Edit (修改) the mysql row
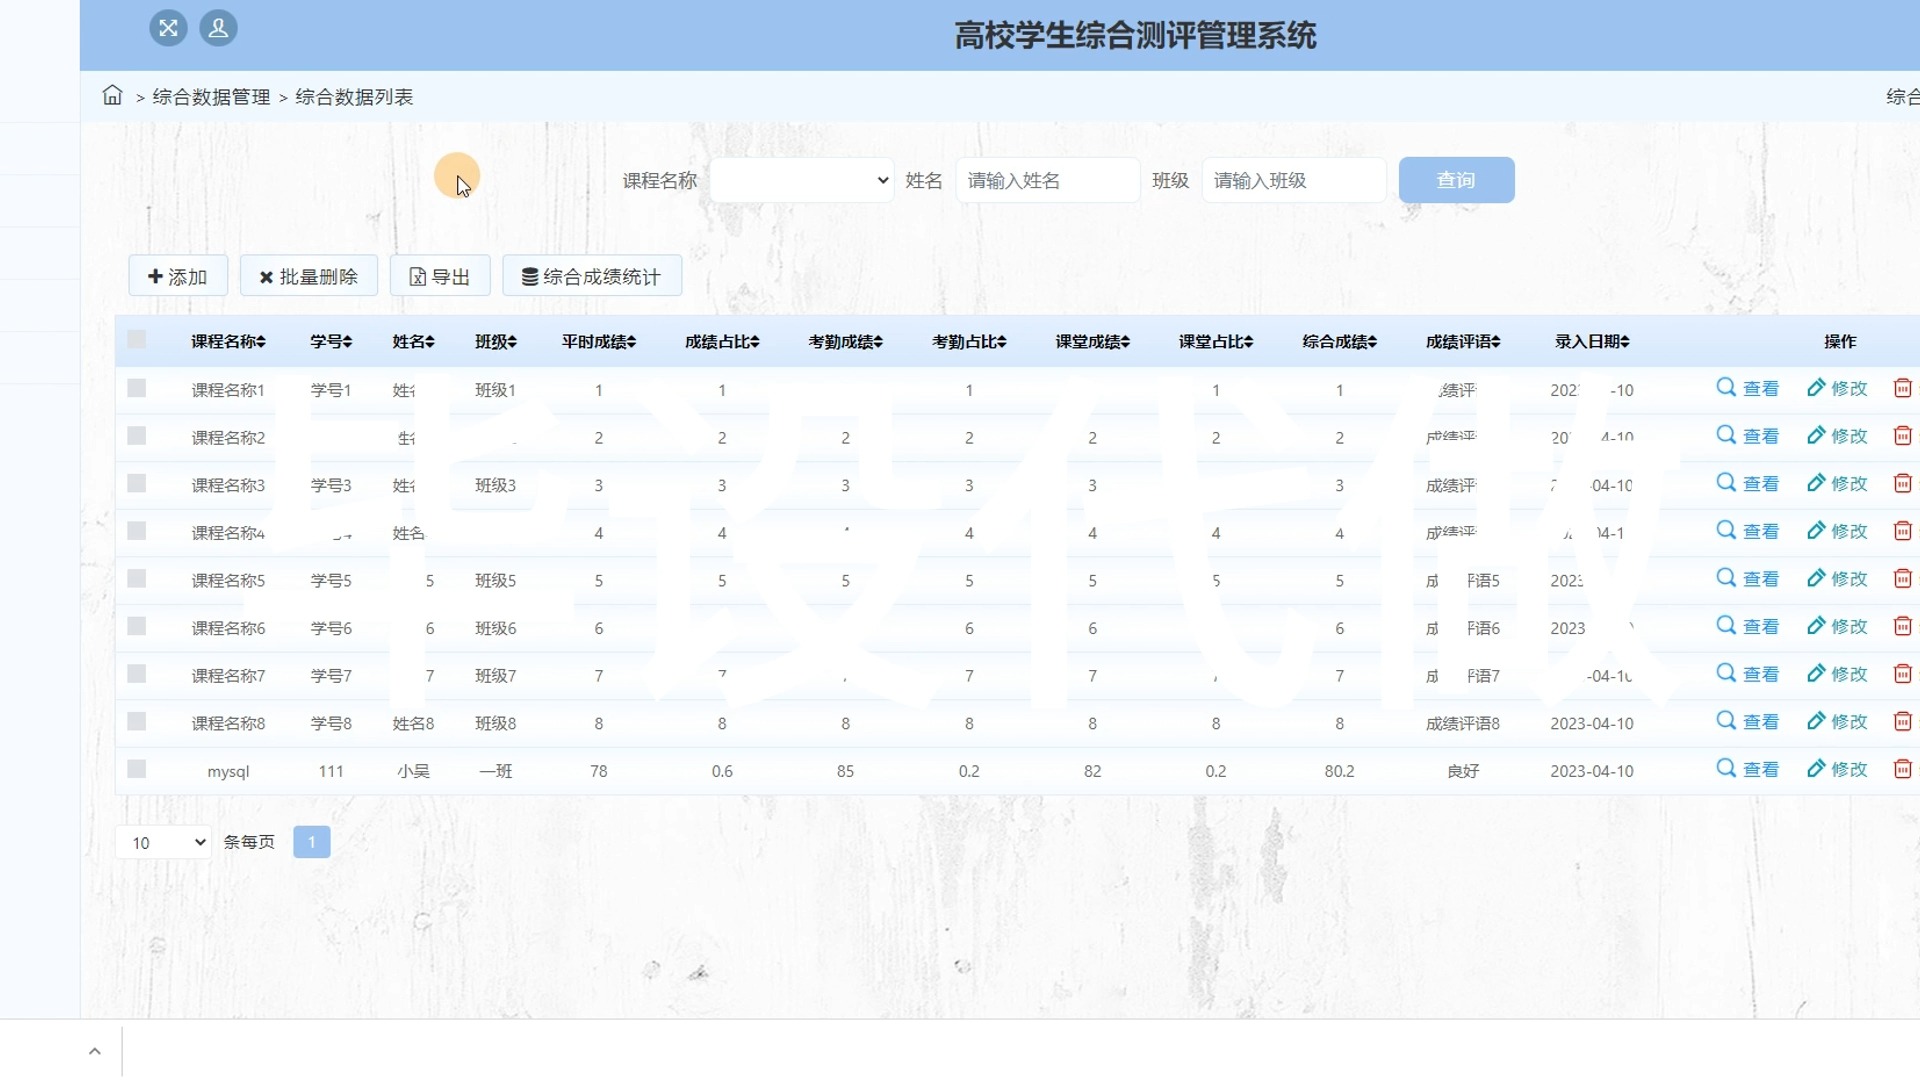The width and height of the screenshot is (1920, 1080). 1837,769
